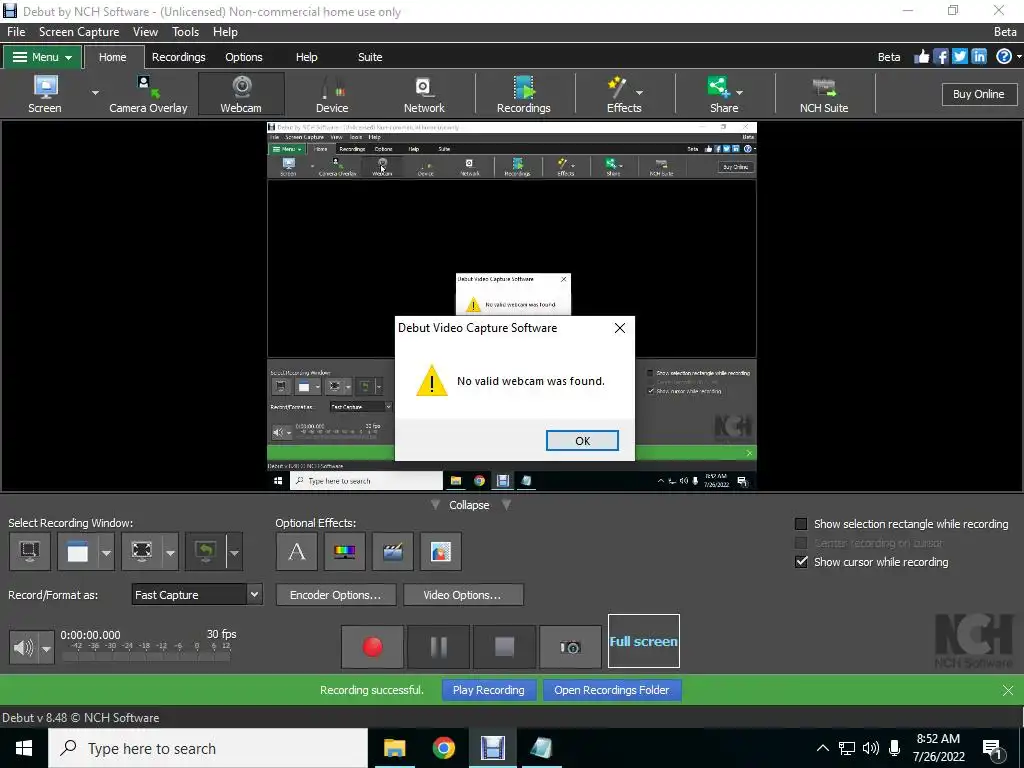Image resolution: width=1024 pixels, height=768 pixels.
Task: Open the green Menu dropdown
Action: (x=42, y=57)
